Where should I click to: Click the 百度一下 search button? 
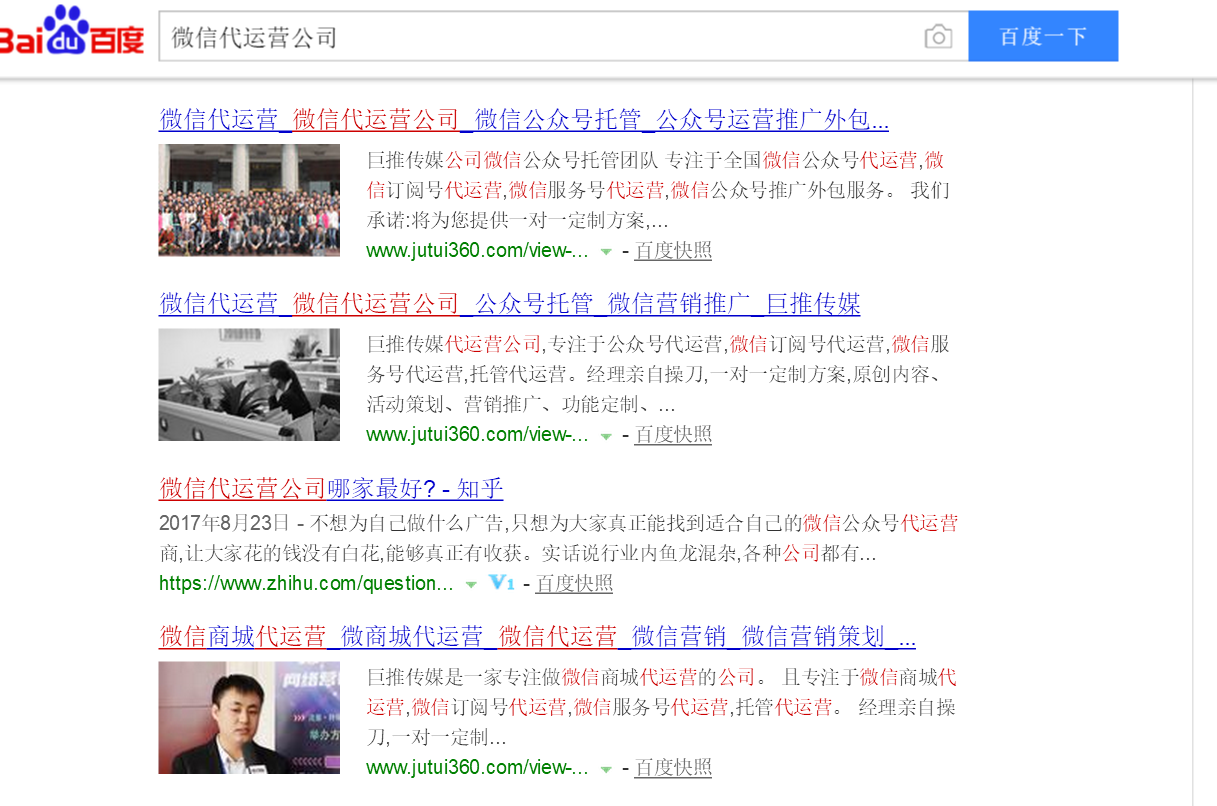(1043, 37)
